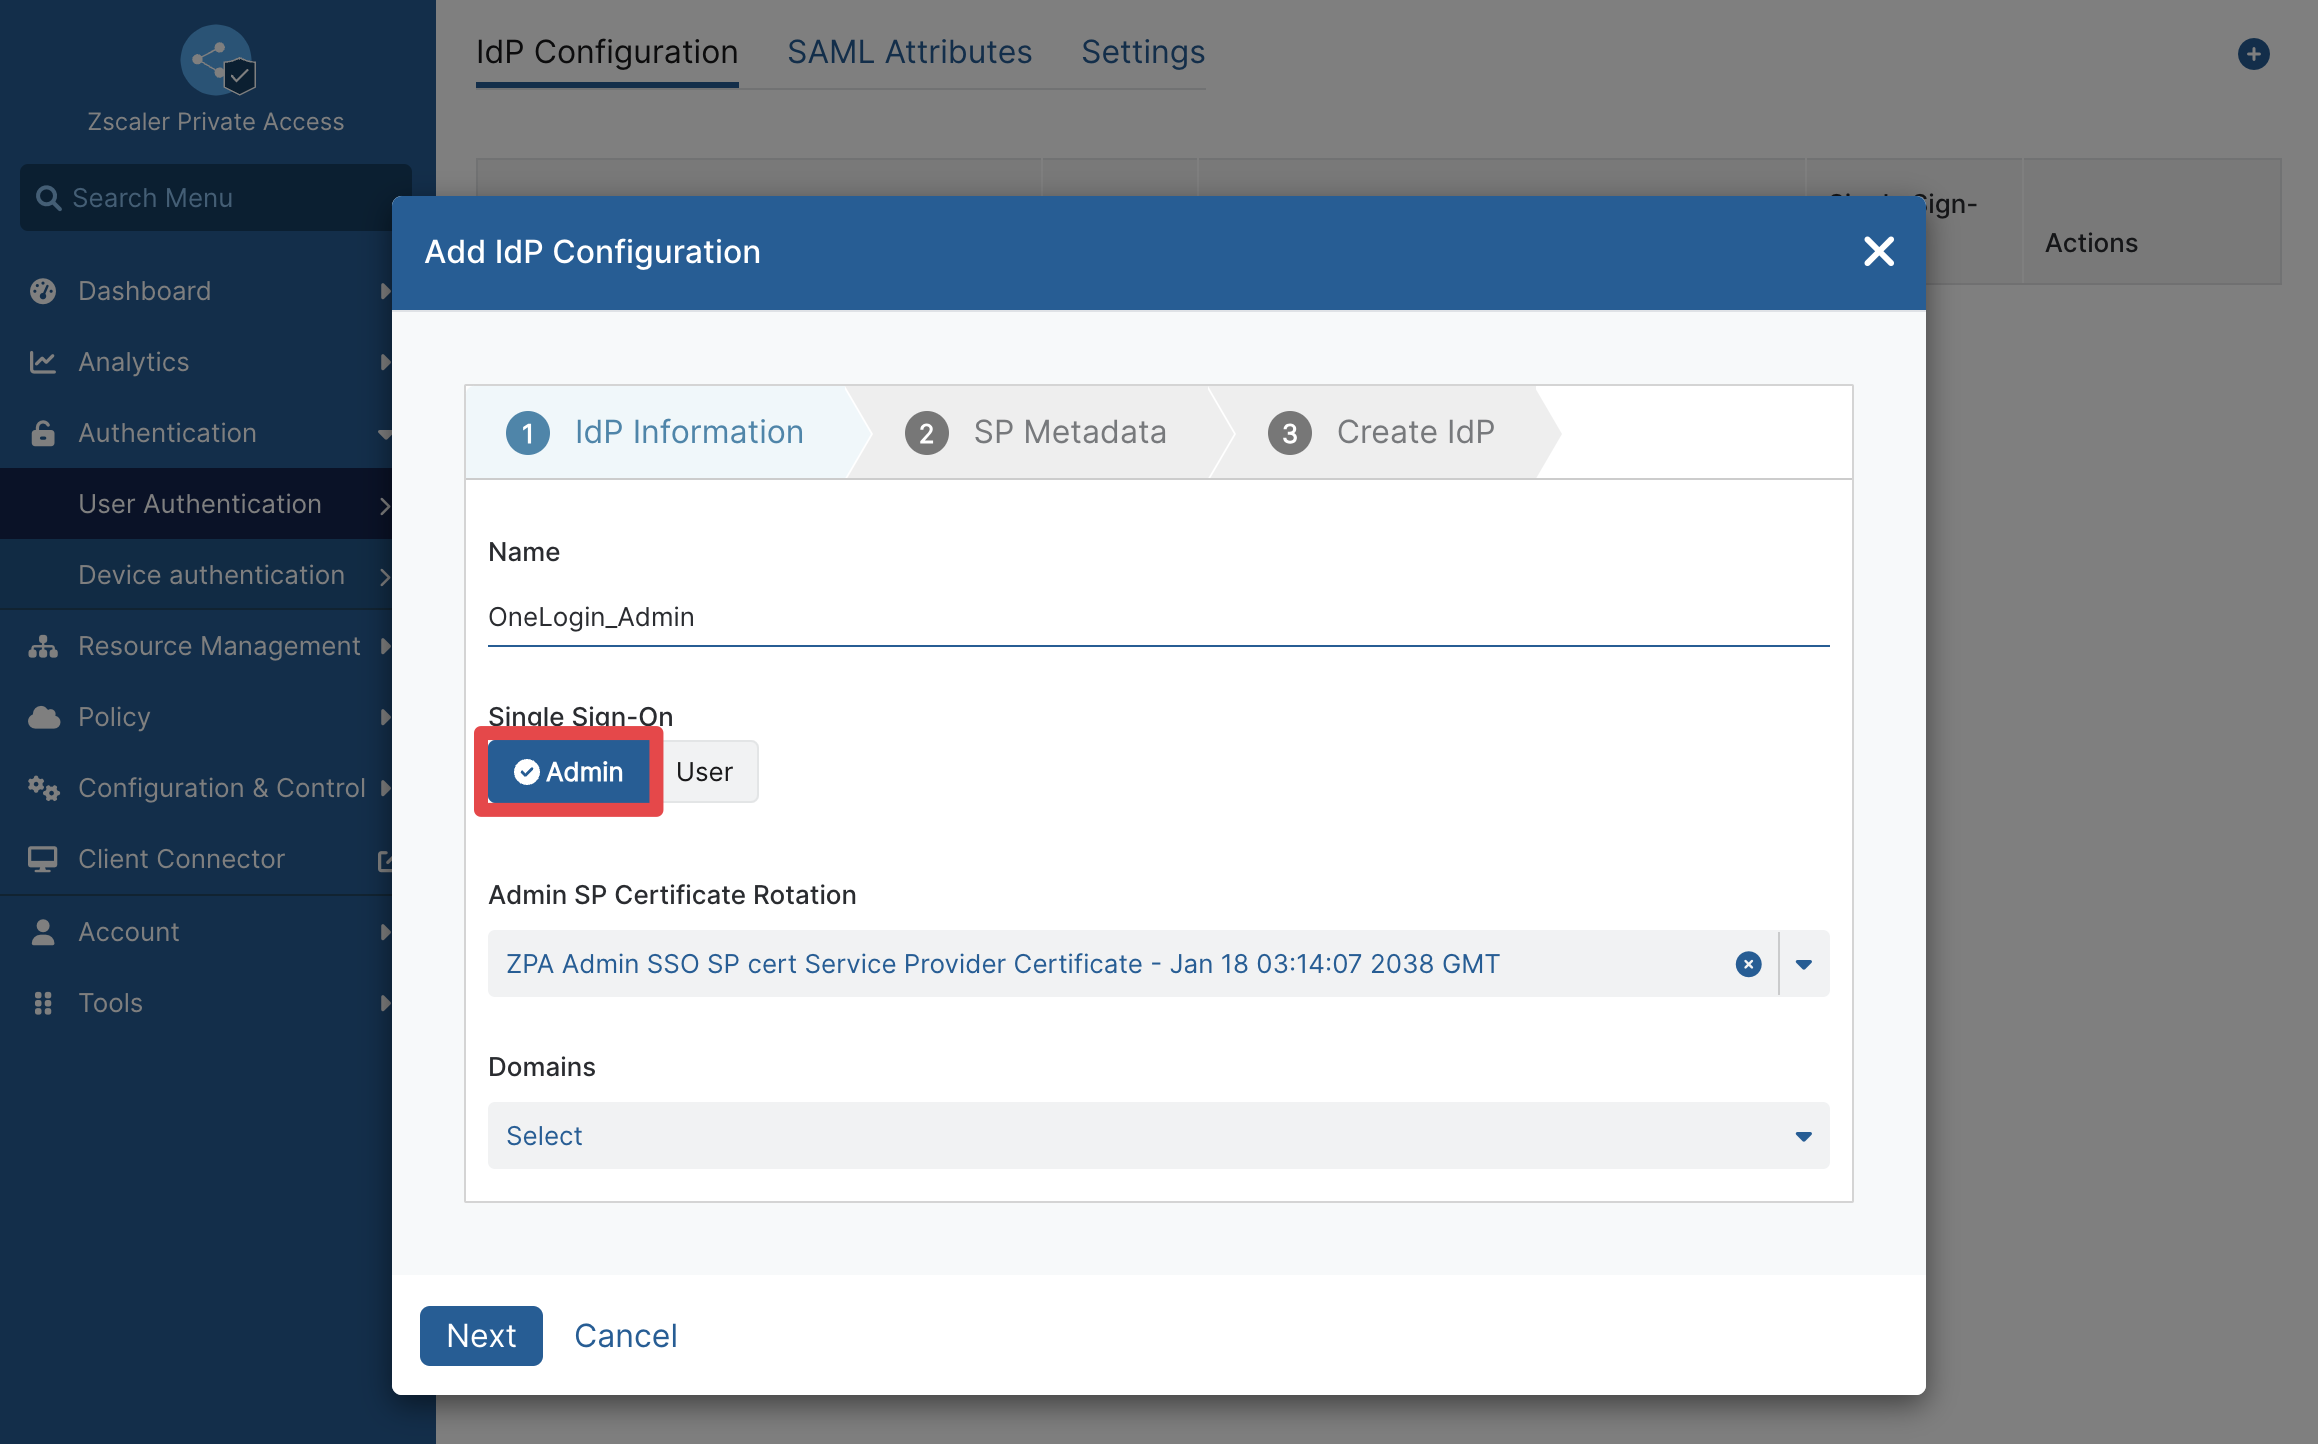Click the Client Connector monitor icon
This screenshot has width=2318, height=1444.
click(43, 859)
